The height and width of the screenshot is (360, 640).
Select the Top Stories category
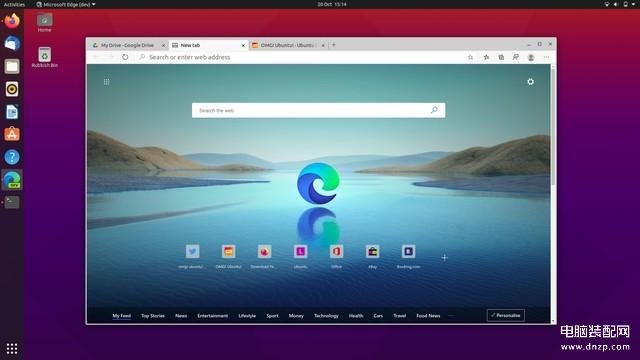[x=153, y=316]
